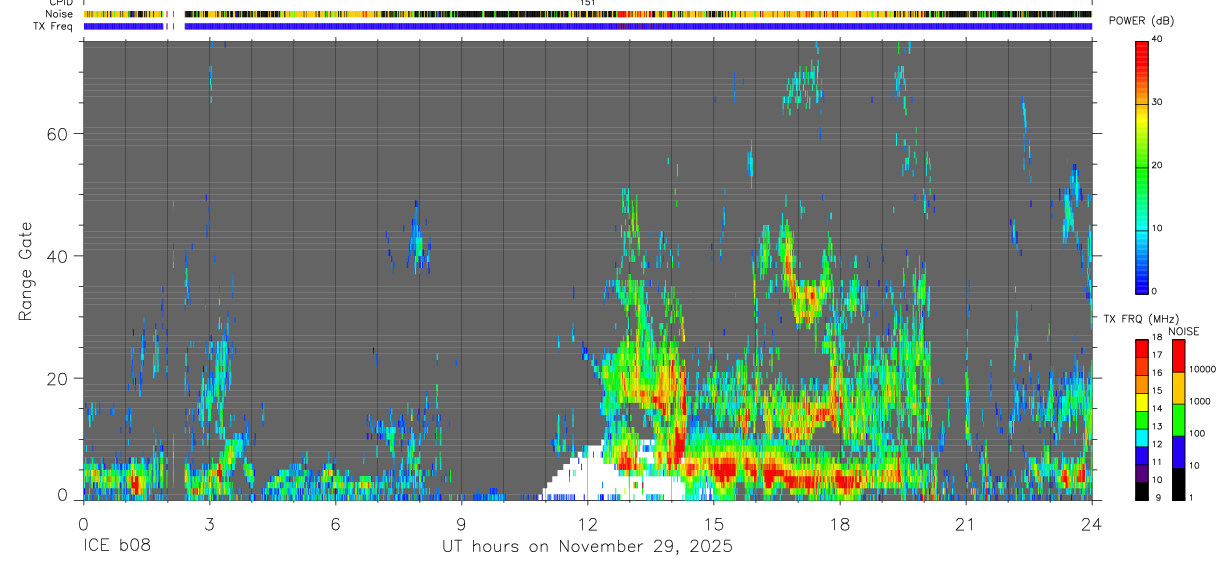Click the green middle of POWER colorbar

(x=1142, y=170)
